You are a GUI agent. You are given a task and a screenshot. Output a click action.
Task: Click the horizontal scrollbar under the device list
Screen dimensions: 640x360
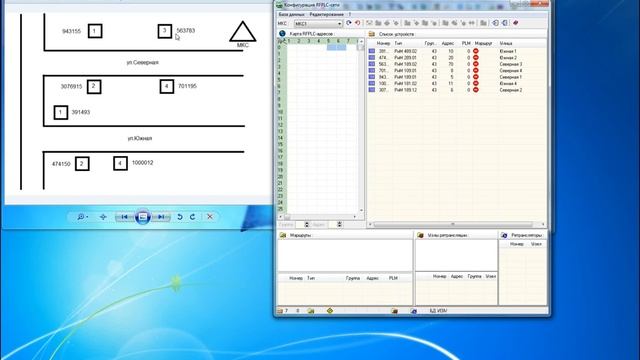click(453, 224)
